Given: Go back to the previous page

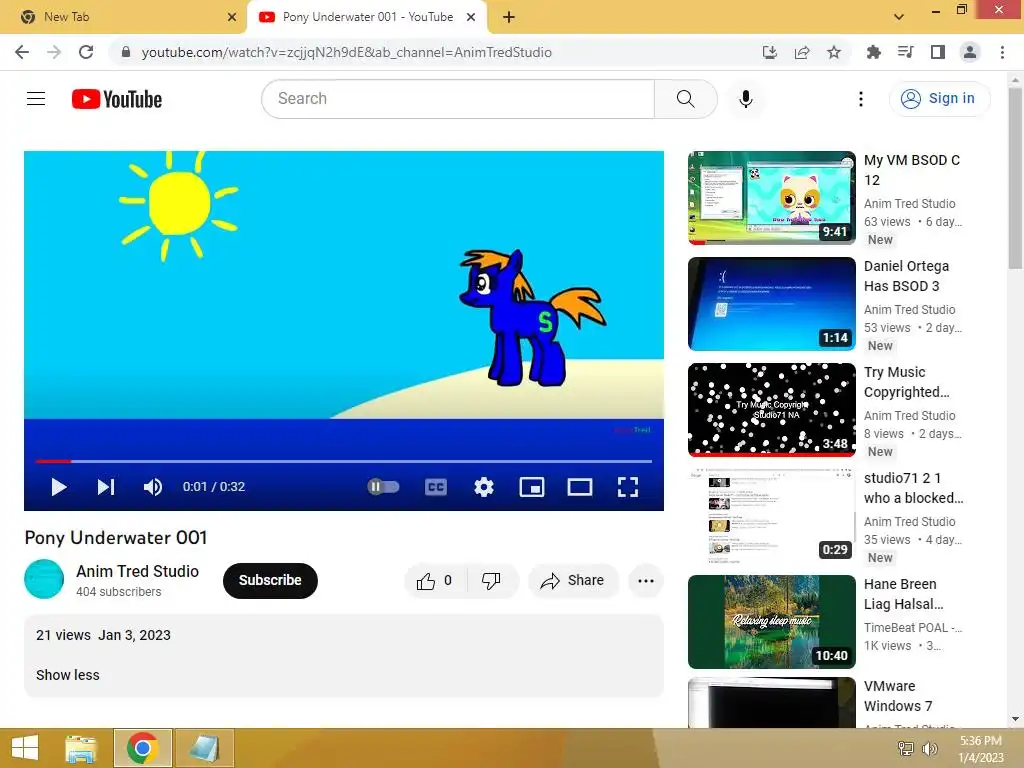Looking at the screenshot, I should [x=22, y=52].
